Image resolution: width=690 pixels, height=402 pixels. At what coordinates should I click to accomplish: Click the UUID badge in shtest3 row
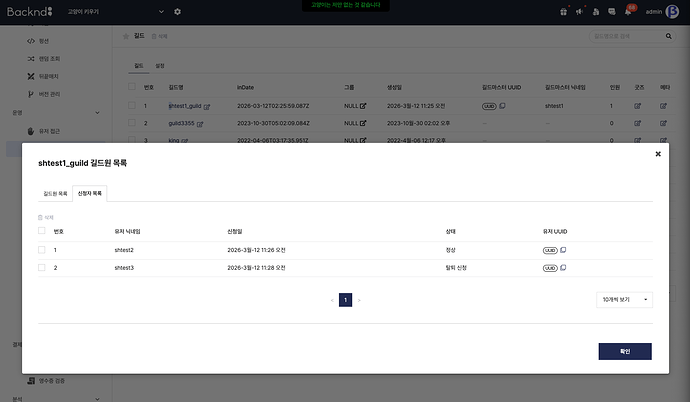549,268
